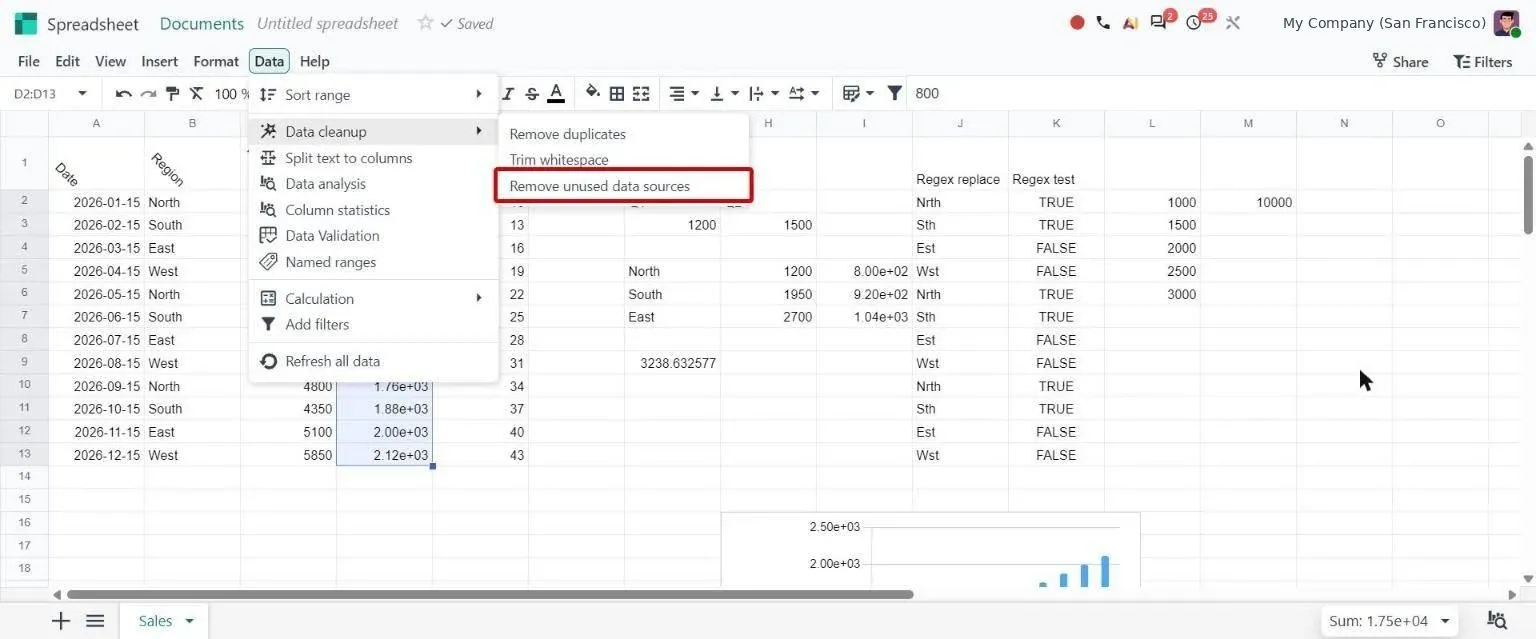This screenshot has width=1536, height=639.
Task: Select Trim whitespace option
Action: click(623, 160)
